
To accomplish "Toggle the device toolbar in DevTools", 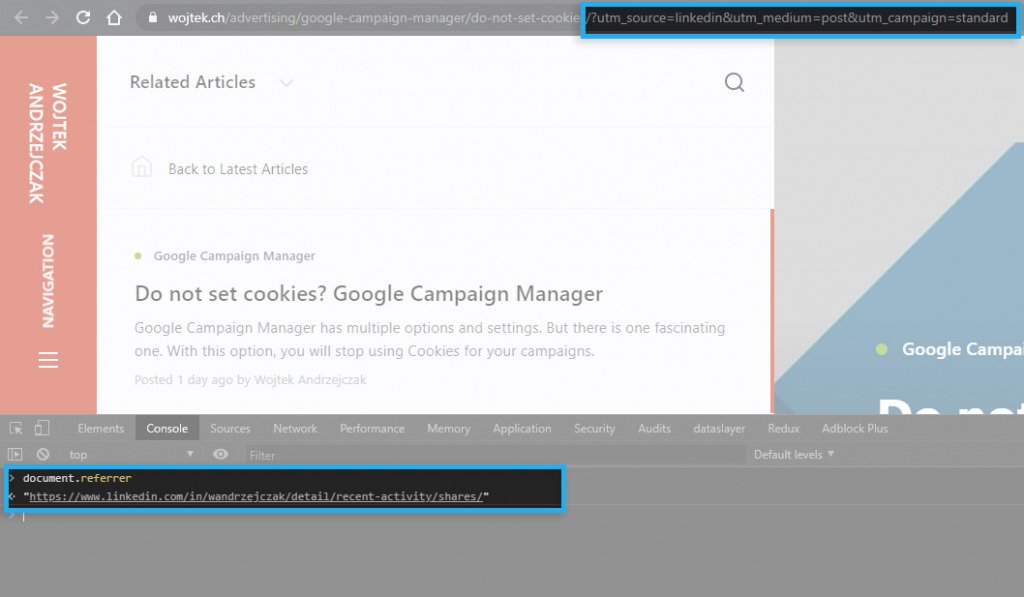I will pos(42,428).
